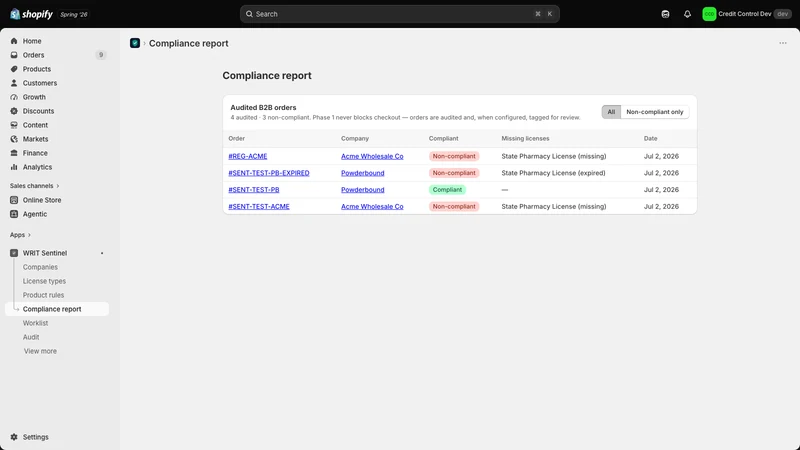800x450 pixels.
Task: Click the search magnifier icon
Action: tap(249, 14)
